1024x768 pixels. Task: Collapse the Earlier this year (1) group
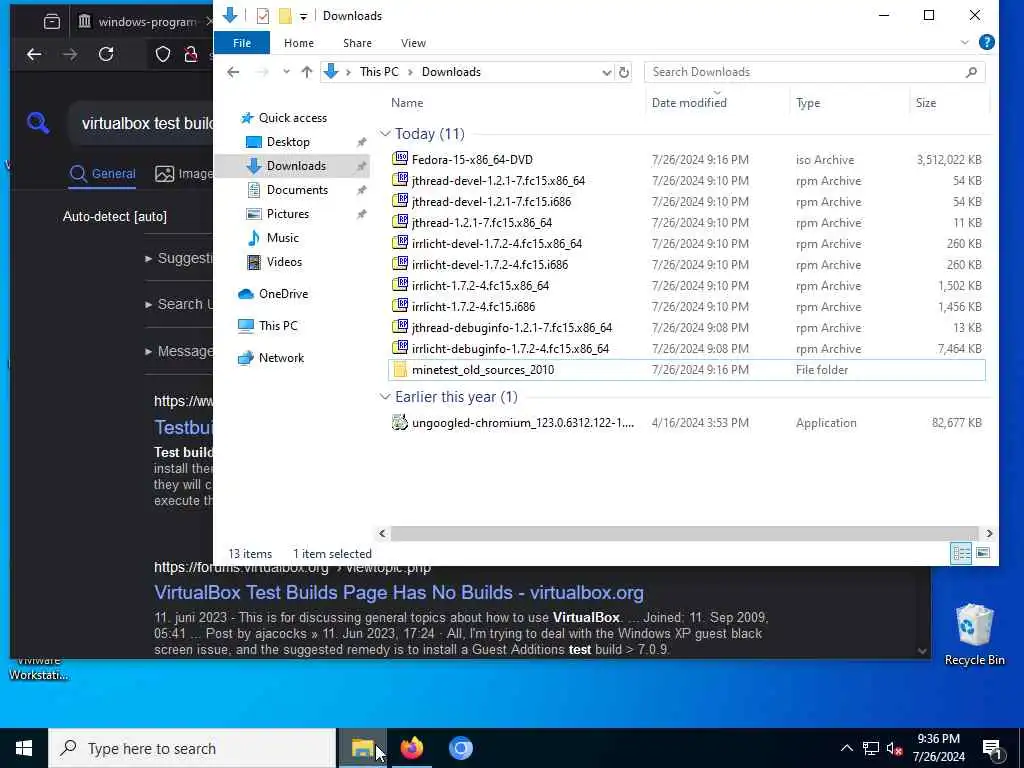point(385,397)
